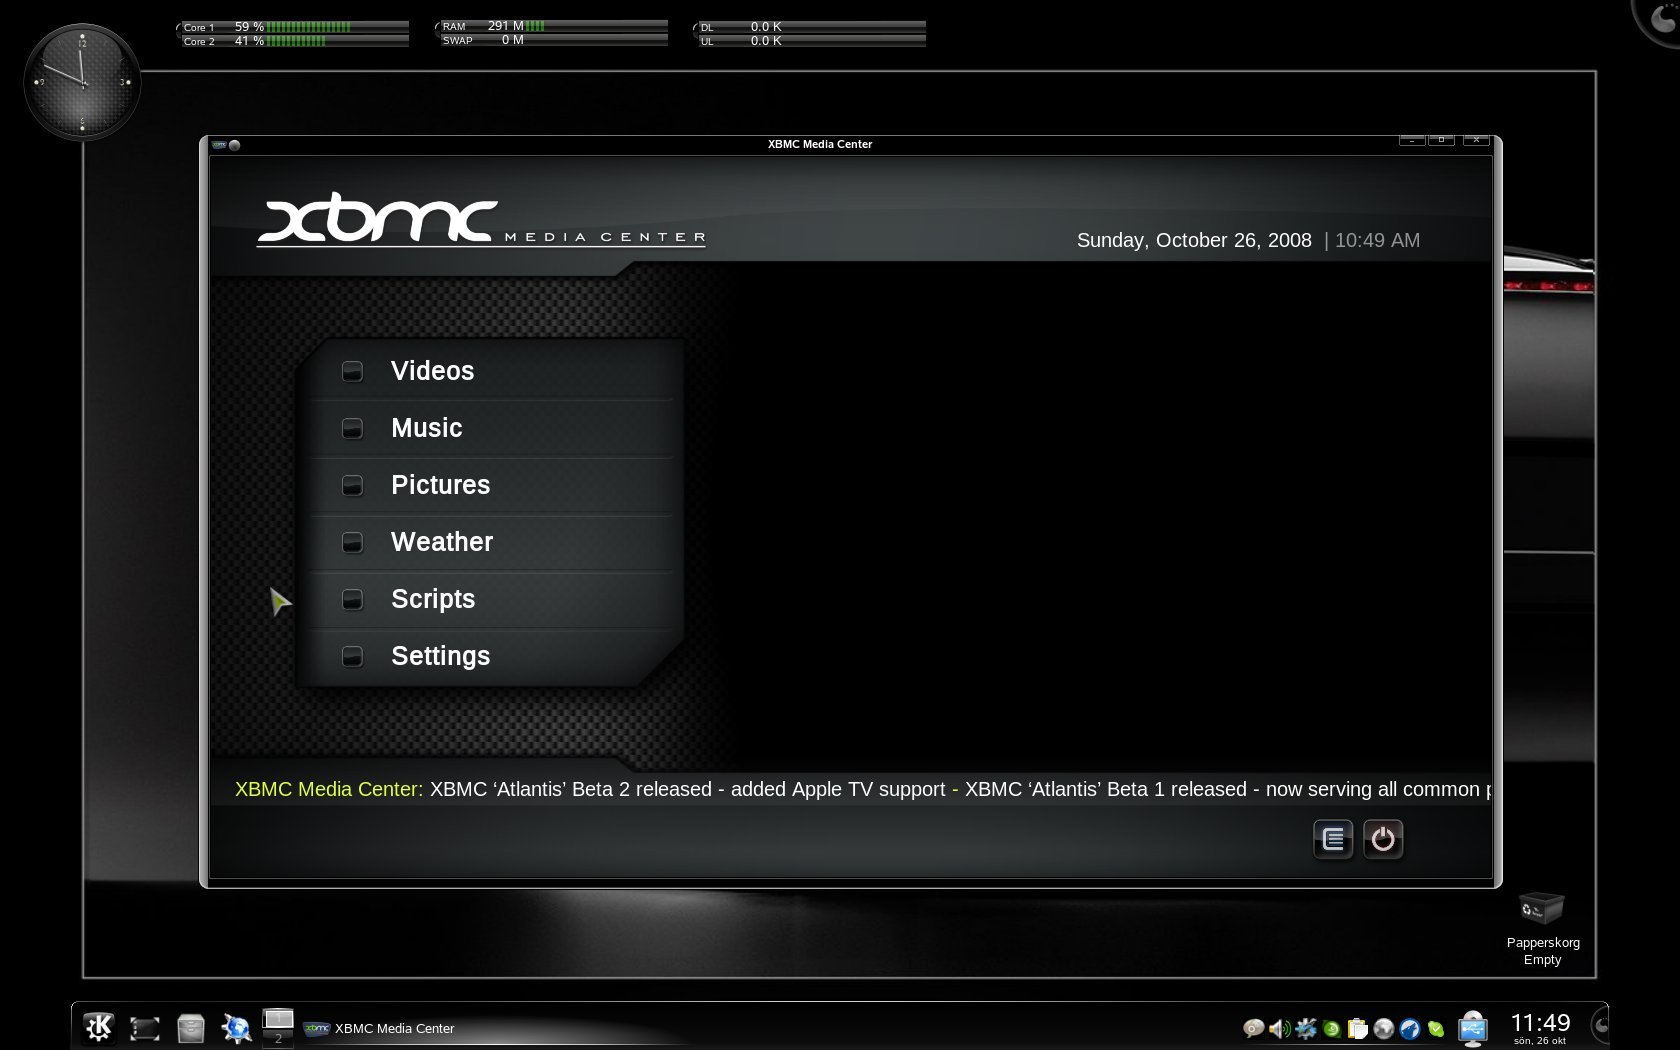The width and height of the screenshot is (1680, 1050).
Task: Minimize the XBMC Media Center window
Action: pyautogui.click(x=1412, y=140)
